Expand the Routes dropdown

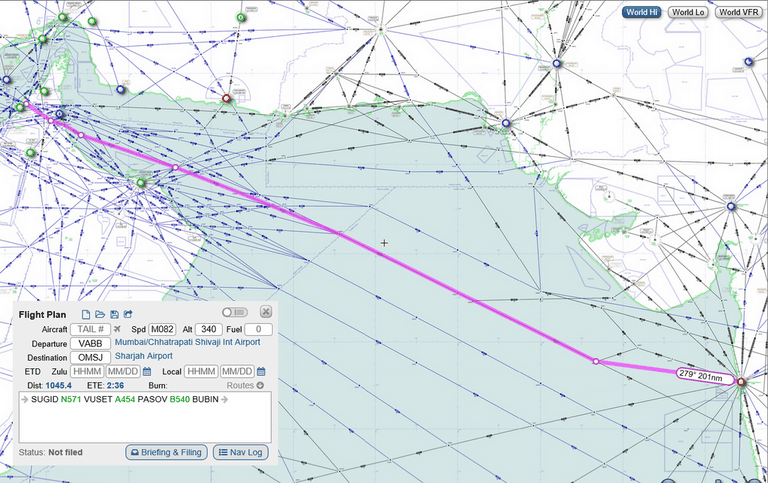pyautogui.click(x=245, y=386)
